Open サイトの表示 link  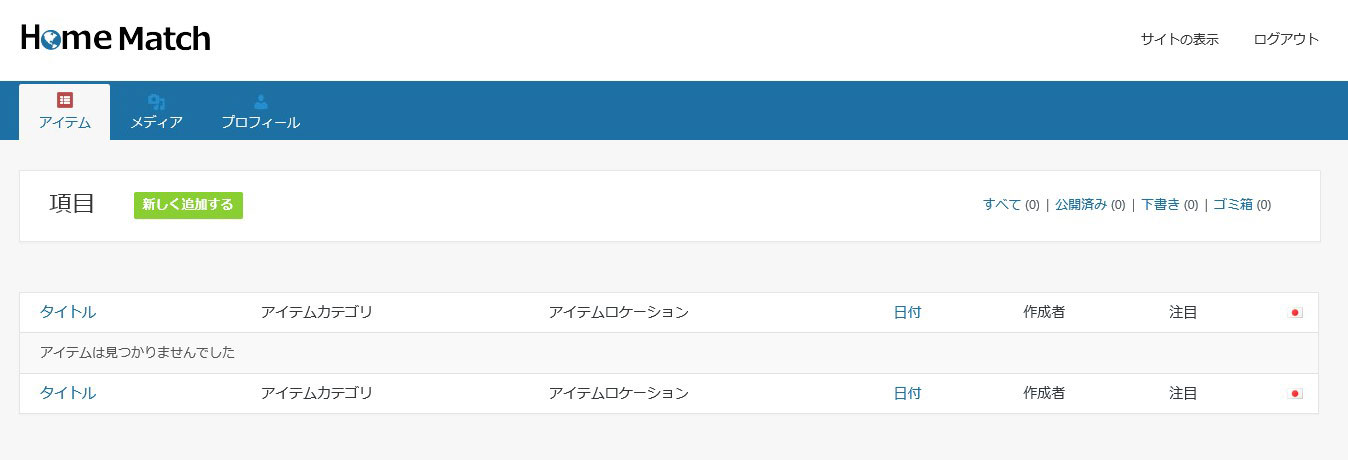click(1180, 40)
